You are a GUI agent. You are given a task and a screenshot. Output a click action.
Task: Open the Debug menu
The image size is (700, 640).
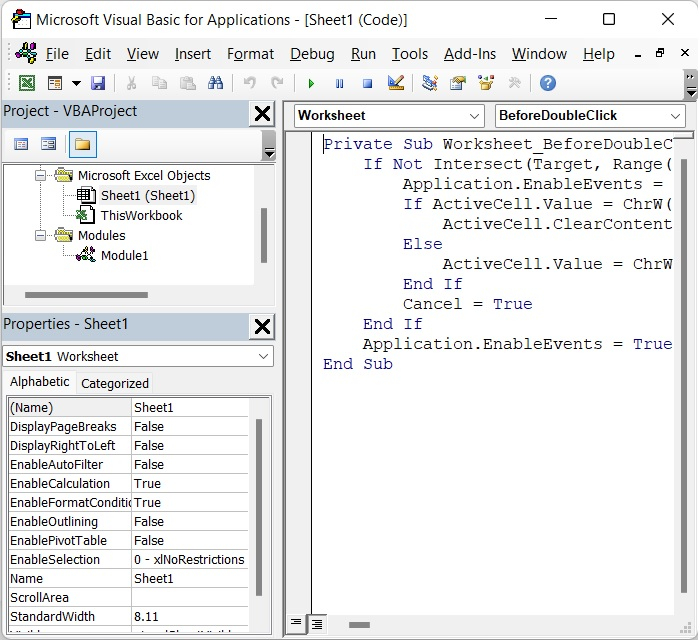(312, 54)
